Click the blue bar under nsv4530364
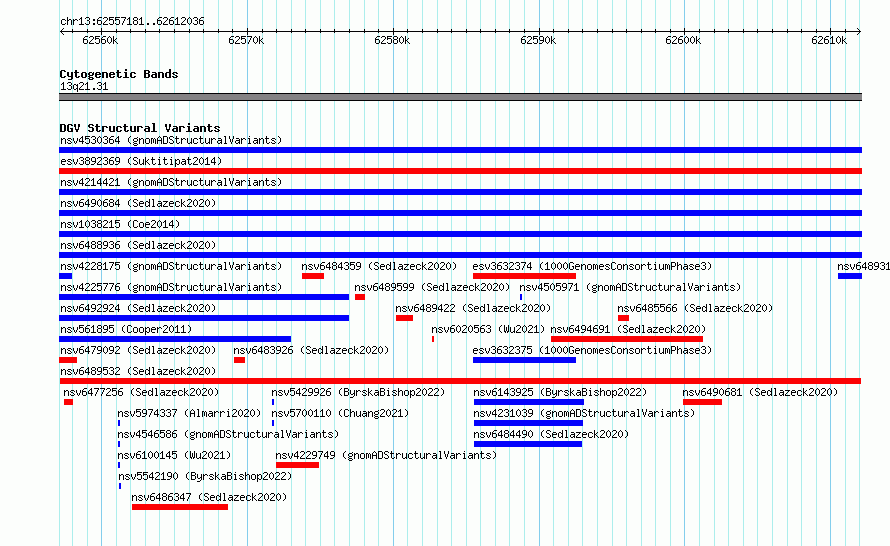Screen dimensions: 890x546 coord(460,150)
